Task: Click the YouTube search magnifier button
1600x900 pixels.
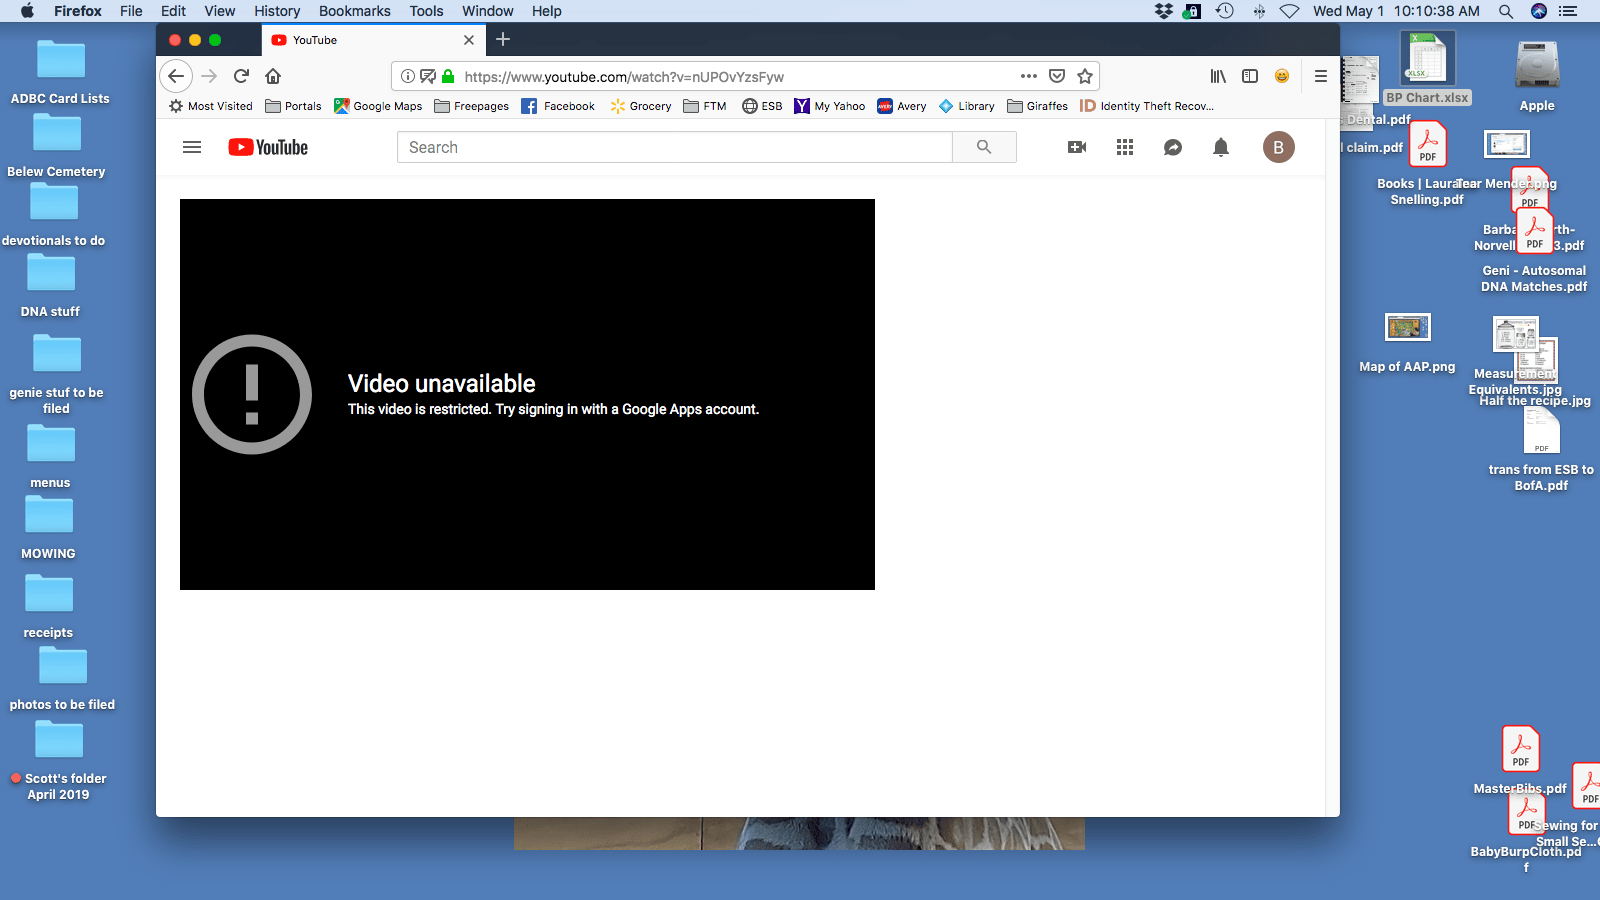Action: (984, 147)
